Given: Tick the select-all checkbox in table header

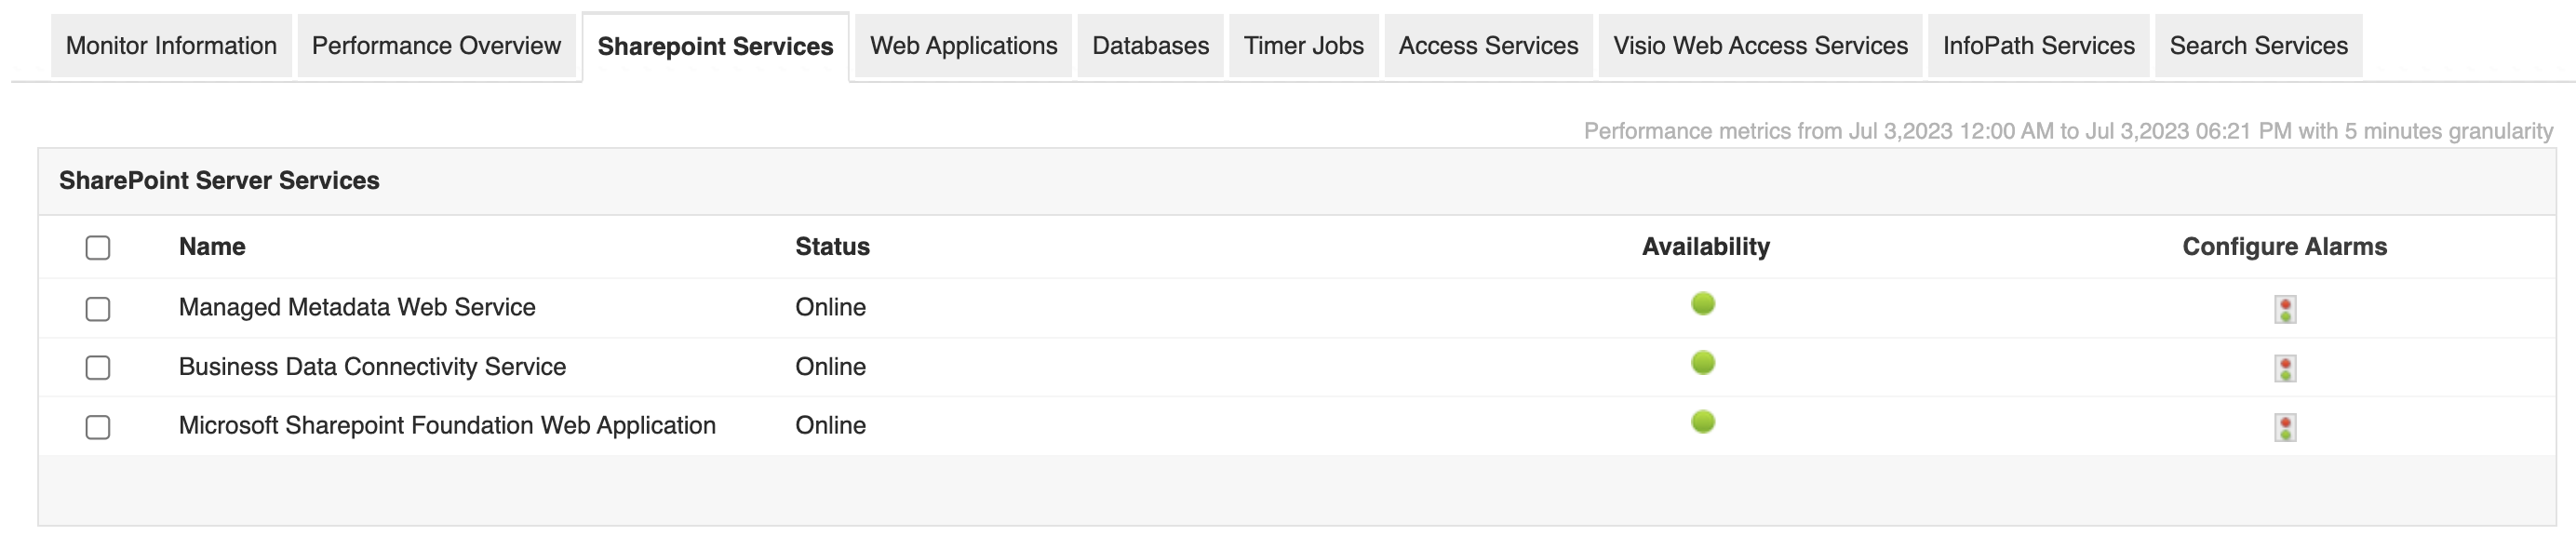Looking at the screenshot, I should [x=98, y=247].
